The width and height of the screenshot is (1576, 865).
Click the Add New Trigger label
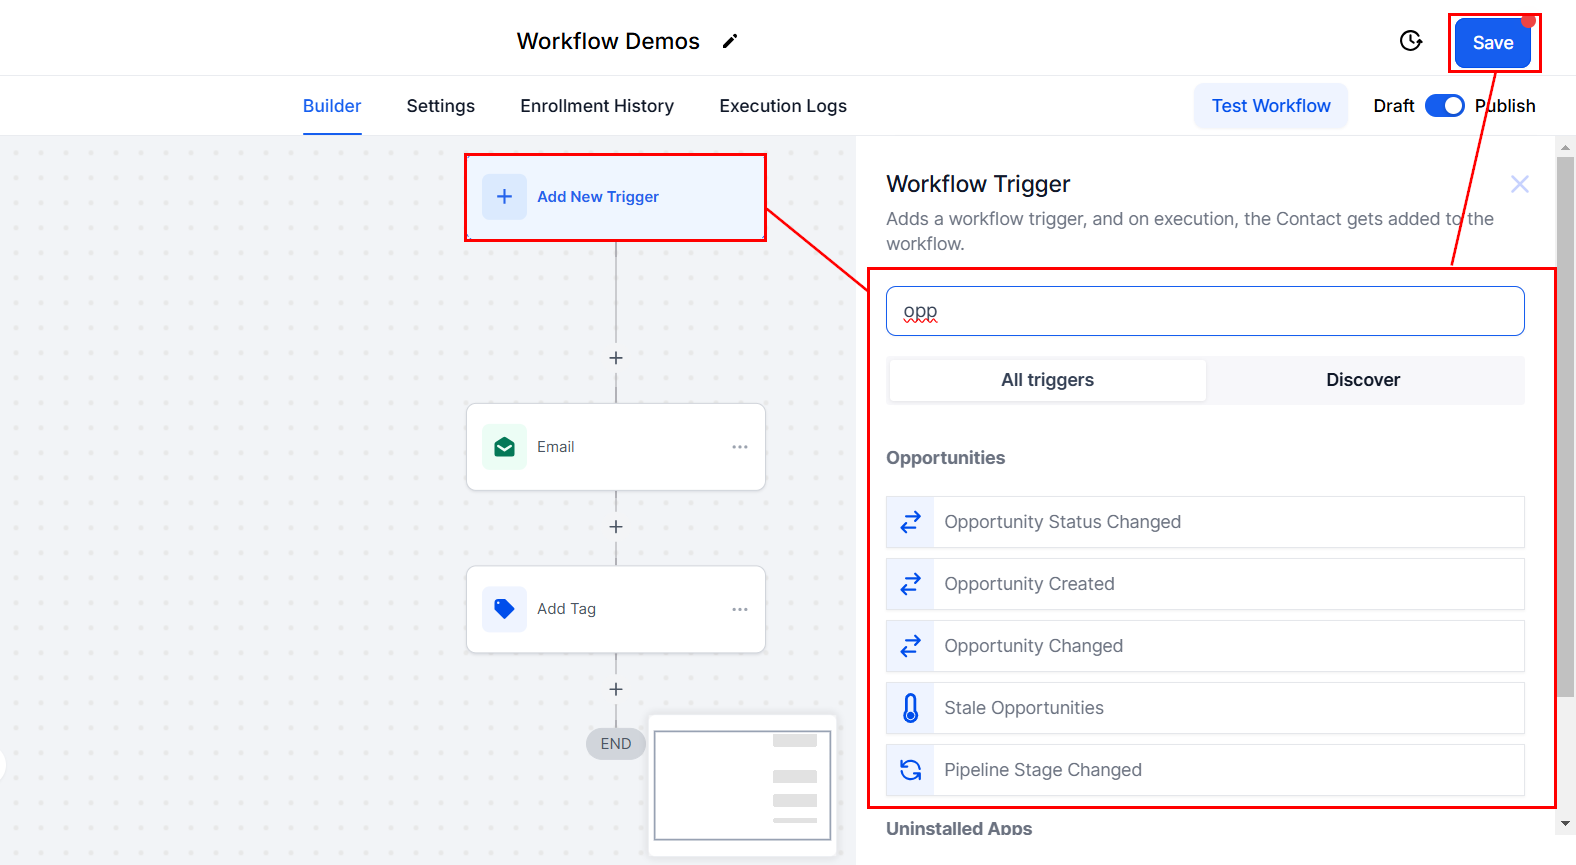(598, 197)
